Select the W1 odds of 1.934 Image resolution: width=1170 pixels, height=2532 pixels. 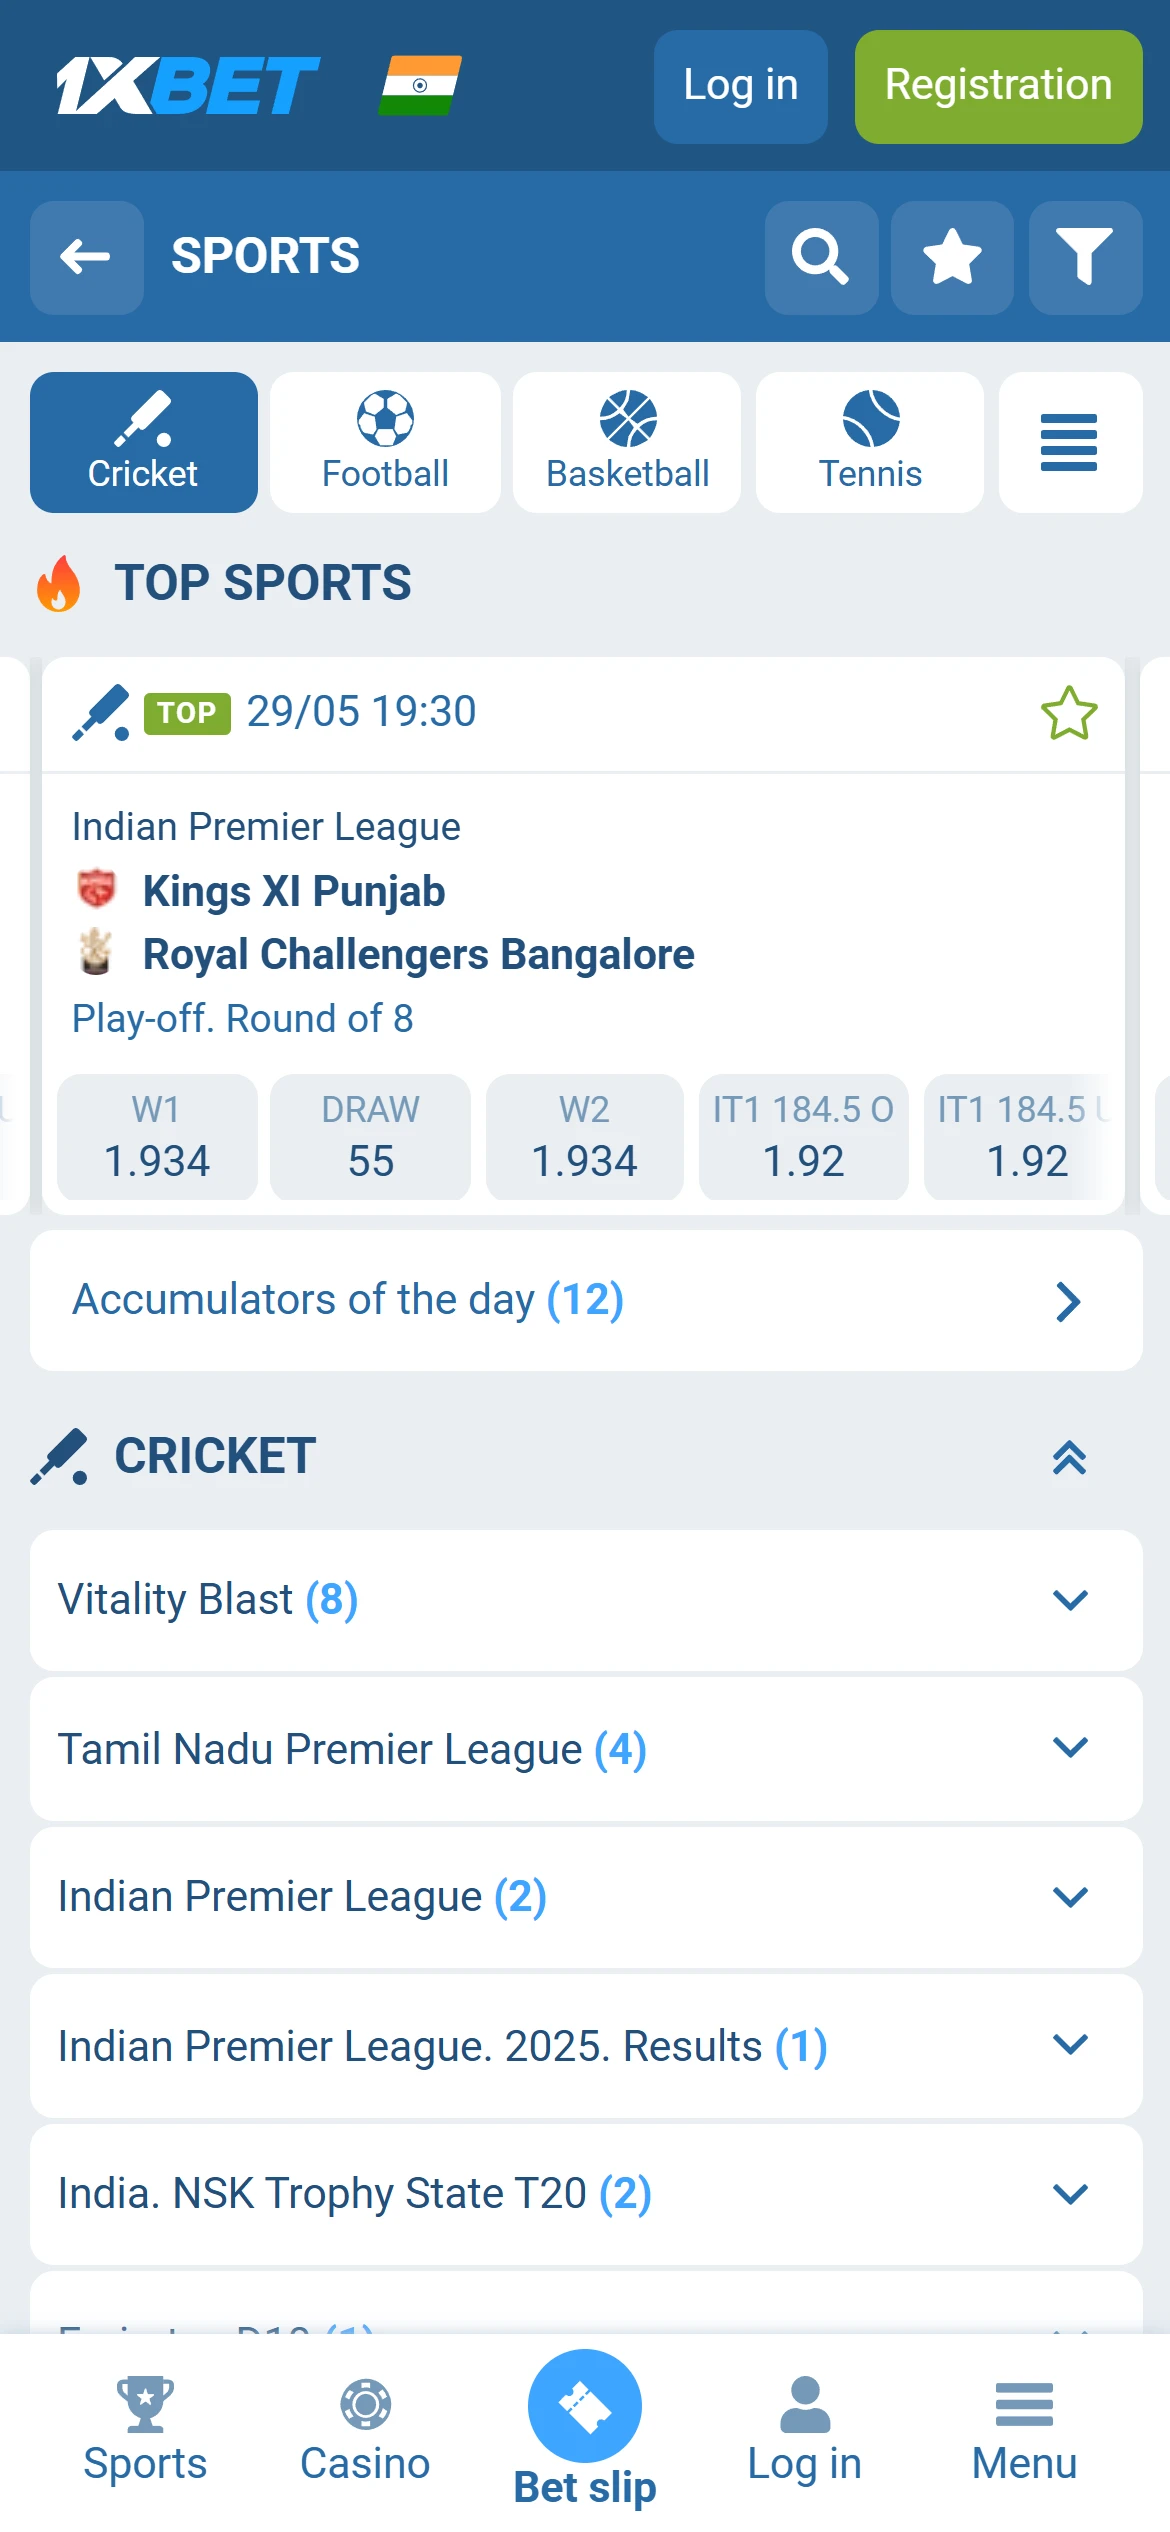click(157, 1137)
